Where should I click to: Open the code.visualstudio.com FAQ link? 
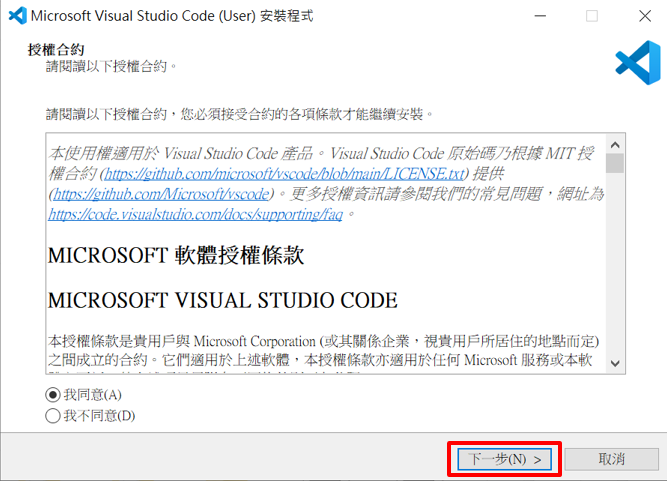pos(195,214)
